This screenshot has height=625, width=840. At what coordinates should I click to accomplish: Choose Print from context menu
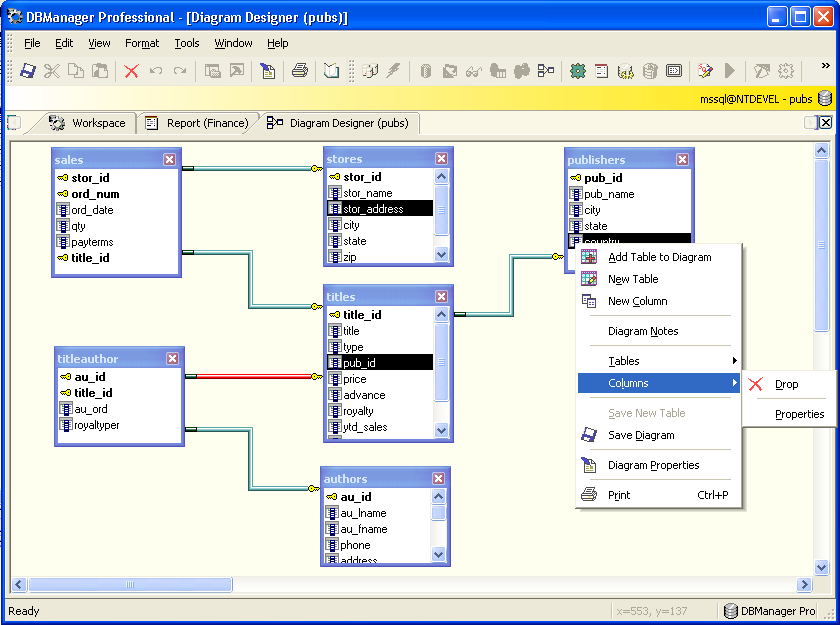click(x=658, y=495)
